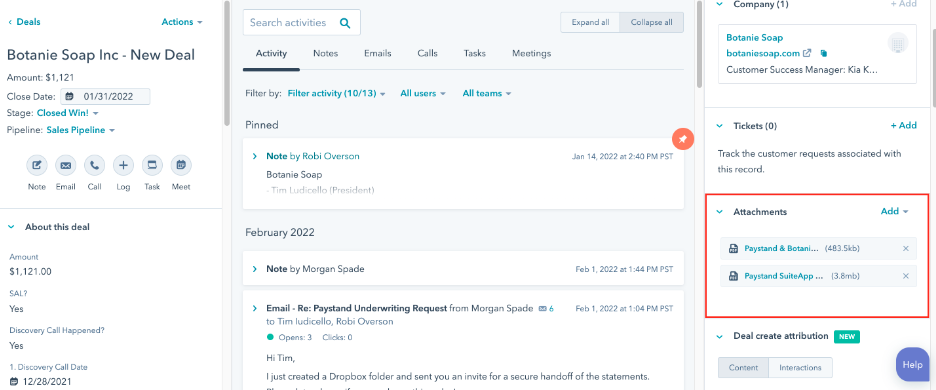This screenshot has height=390, width=936.
Task: Click the Task icon button
Action: [152, 165]
